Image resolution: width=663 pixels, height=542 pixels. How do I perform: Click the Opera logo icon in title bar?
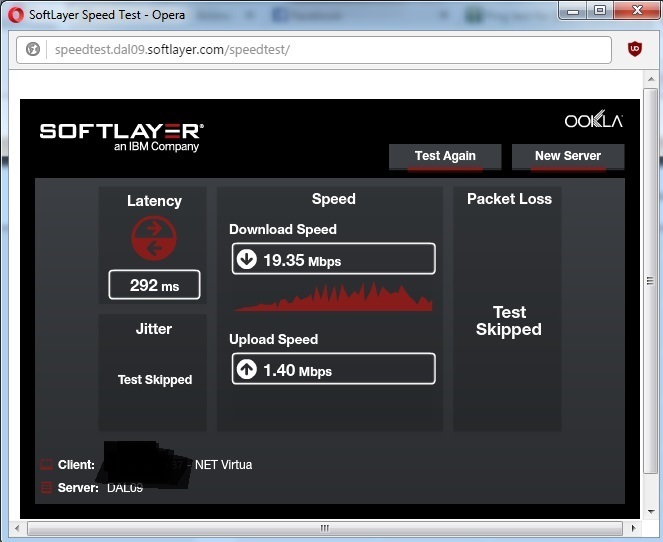click(x=16, y=15)
